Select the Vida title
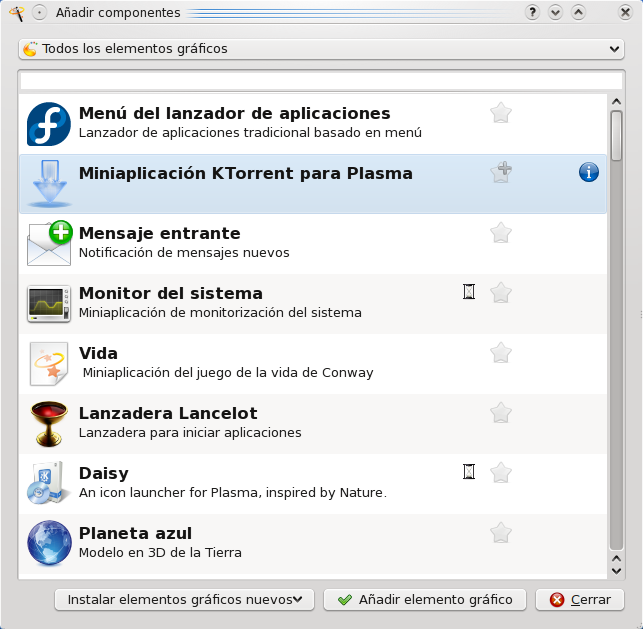 coord(98,353)
